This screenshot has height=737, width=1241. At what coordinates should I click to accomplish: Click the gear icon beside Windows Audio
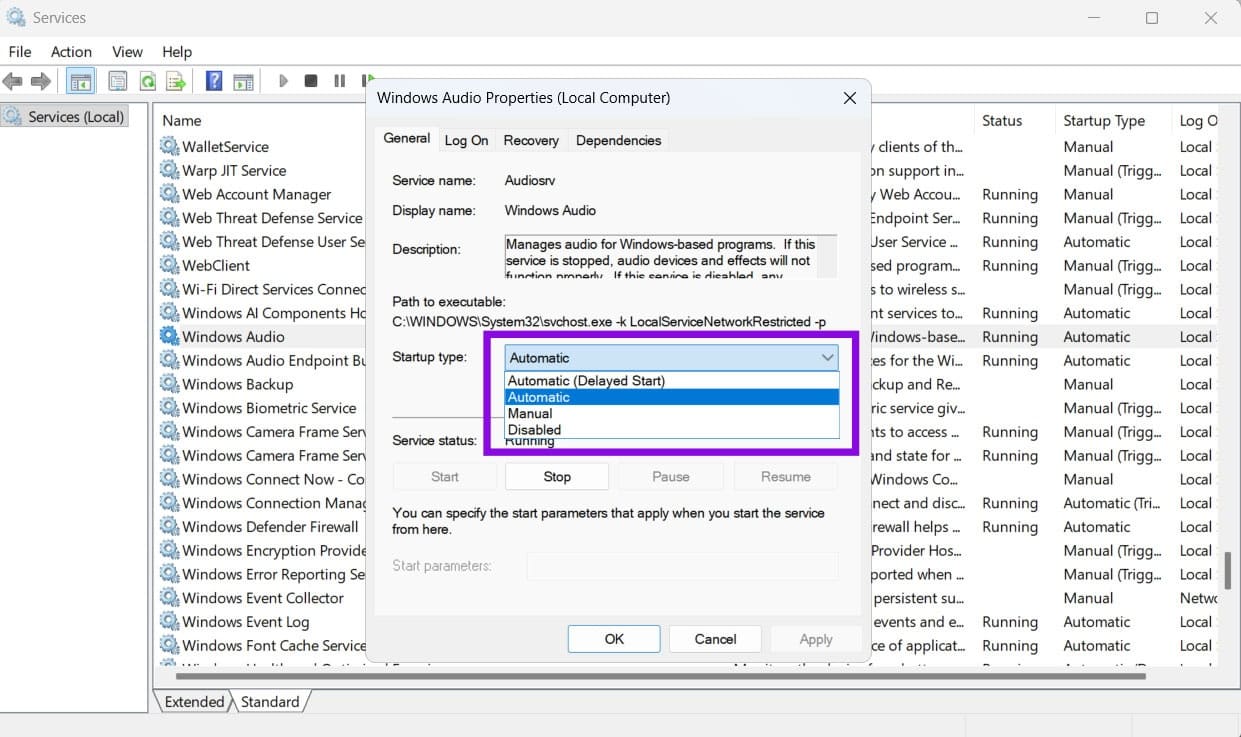tap(170, 337)
